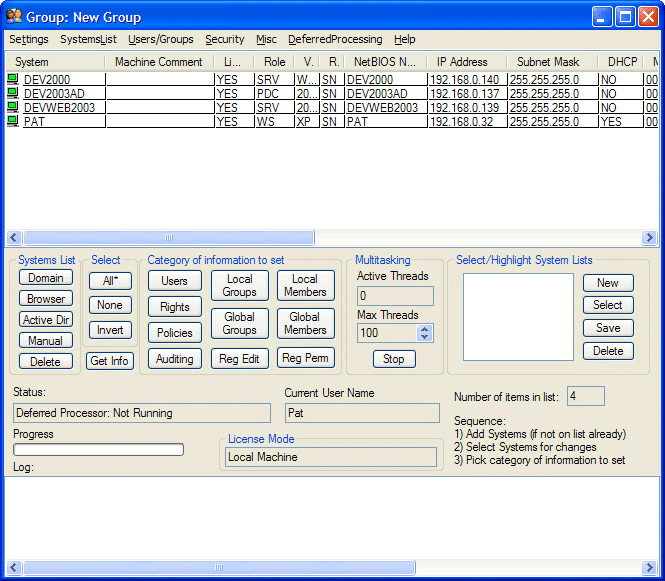
Task: Click the None select button
Action: [110, 305]
